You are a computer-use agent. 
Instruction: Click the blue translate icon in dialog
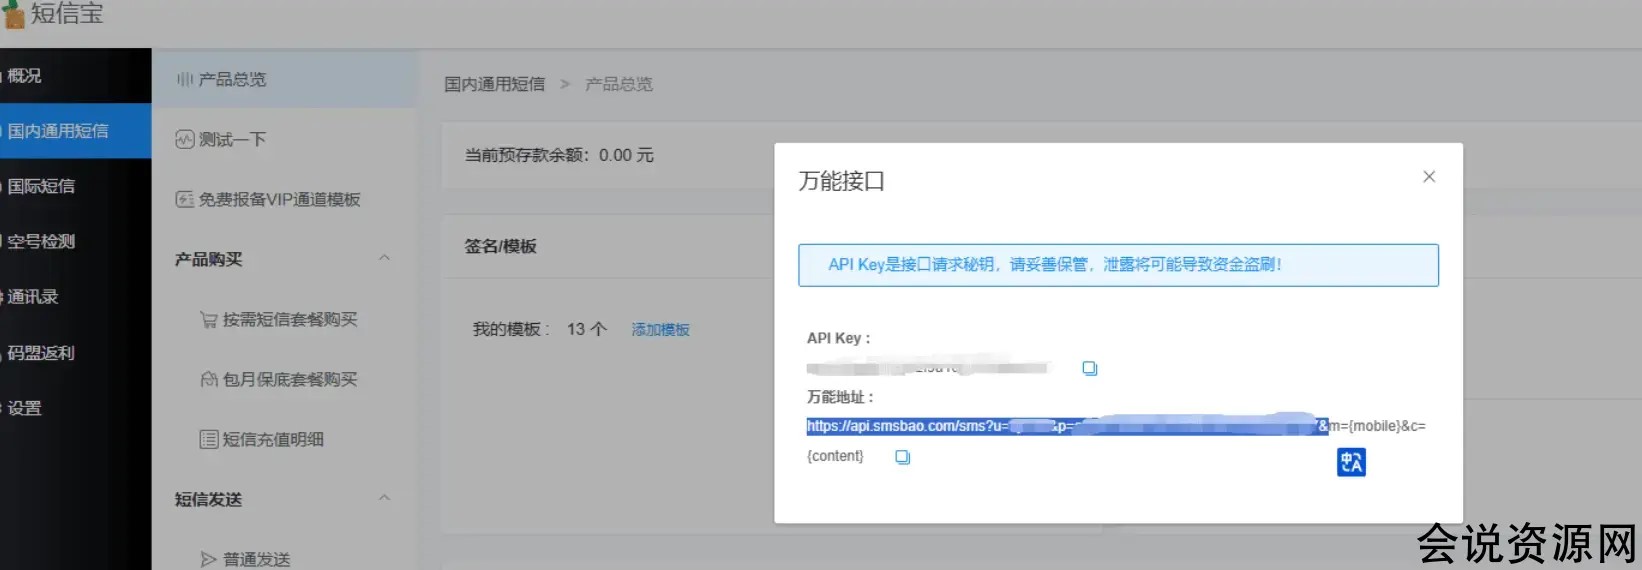pos(1351,462)
